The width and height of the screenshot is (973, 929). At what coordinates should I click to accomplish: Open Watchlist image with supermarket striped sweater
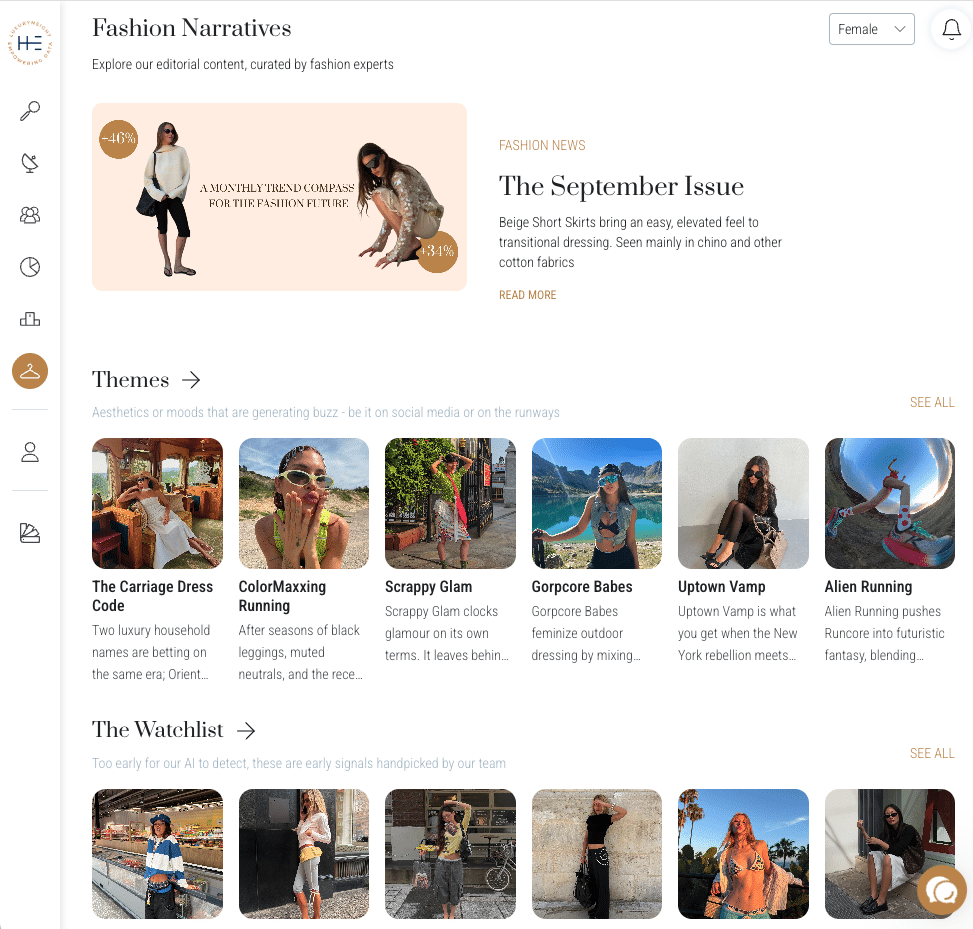click(x=157, y=854)
